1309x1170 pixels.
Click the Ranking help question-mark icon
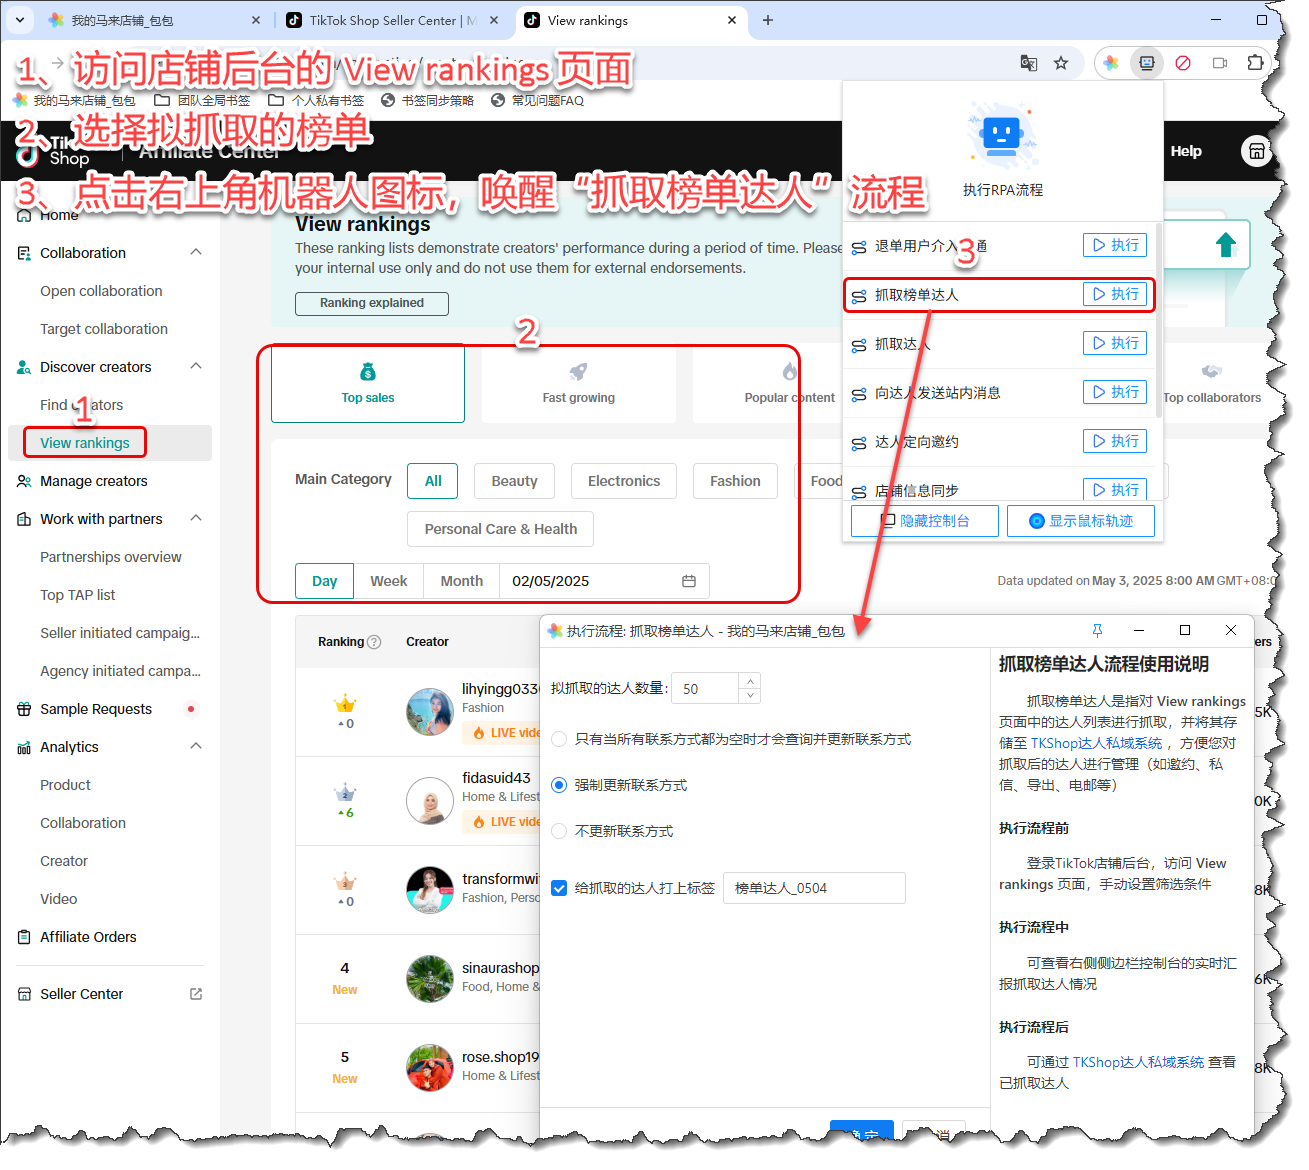tap(375, 642)
